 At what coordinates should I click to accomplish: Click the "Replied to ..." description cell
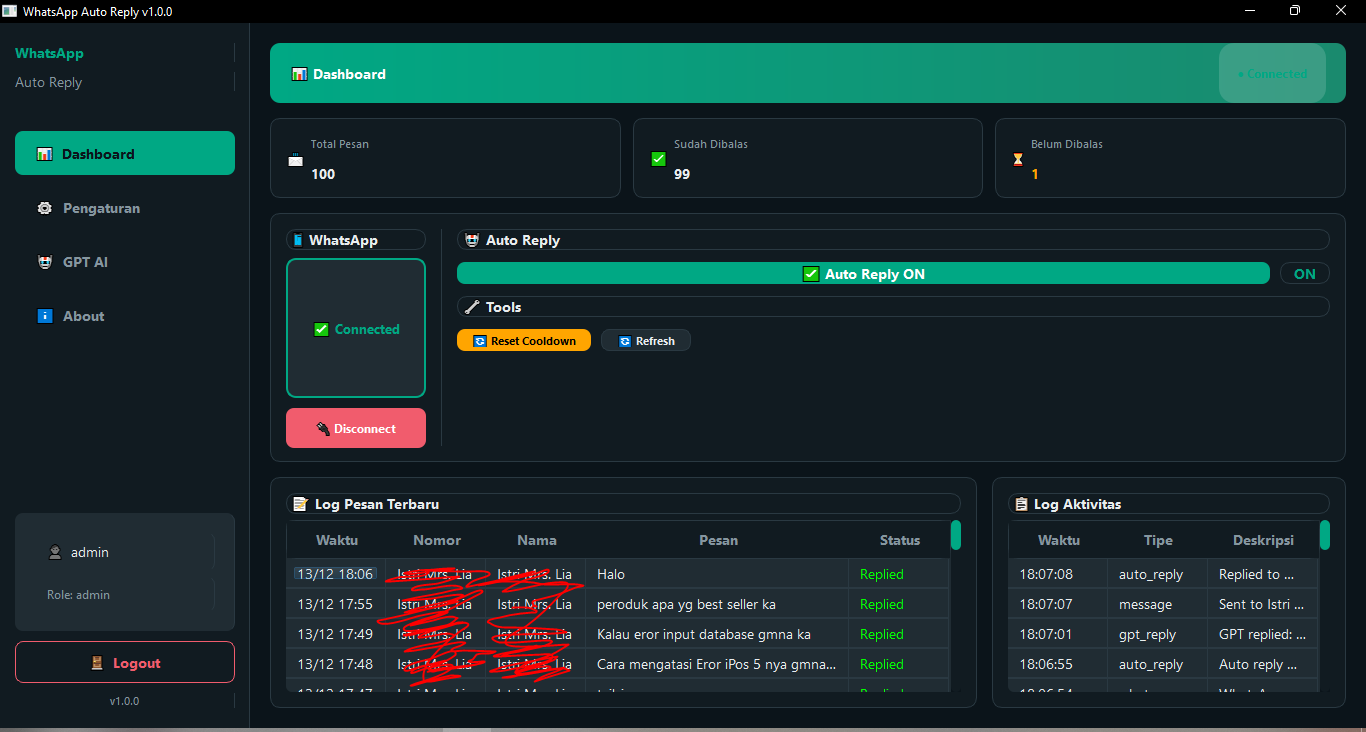point(1263,574)
